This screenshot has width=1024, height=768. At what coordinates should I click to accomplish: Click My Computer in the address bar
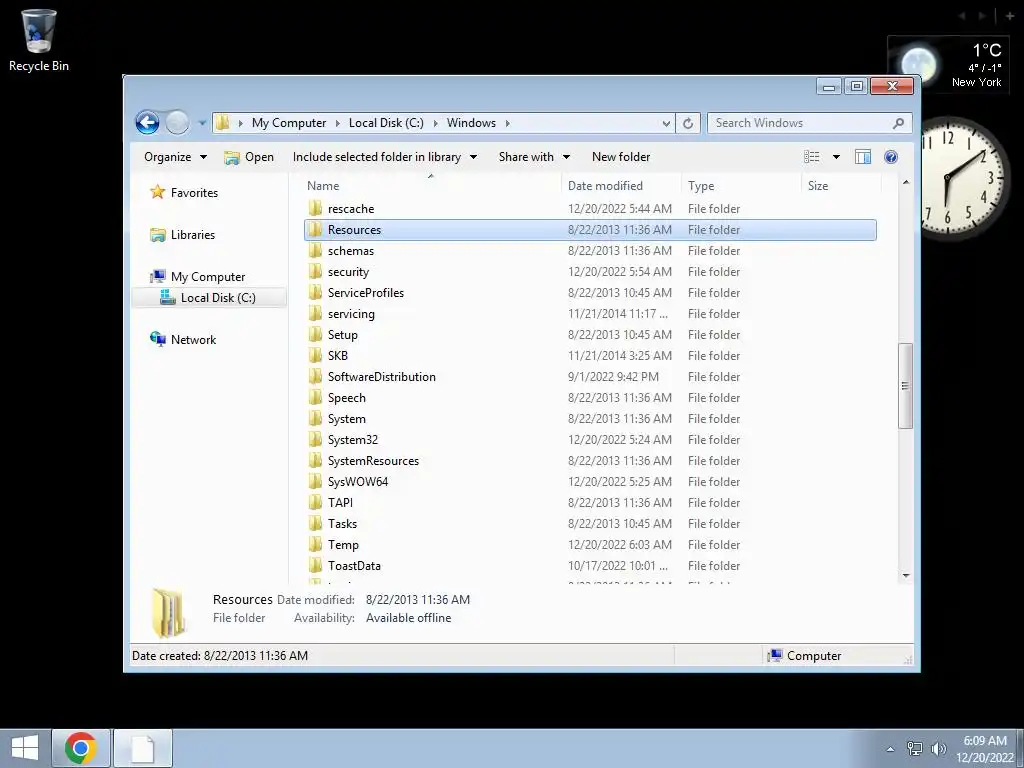(289, 123)
